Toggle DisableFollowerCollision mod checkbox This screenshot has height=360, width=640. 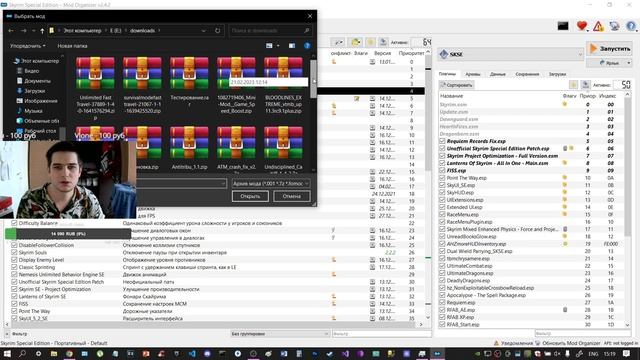click(14, 245)
